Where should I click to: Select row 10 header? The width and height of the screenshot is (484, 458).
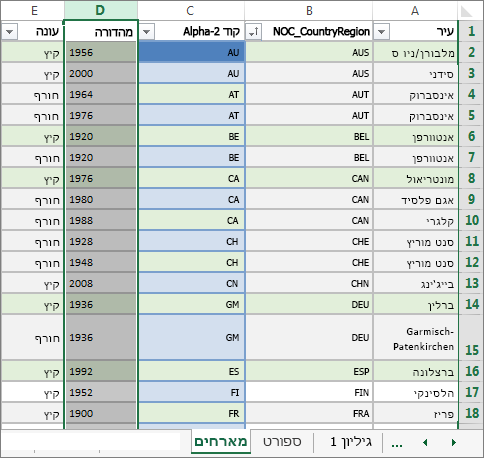471,220
